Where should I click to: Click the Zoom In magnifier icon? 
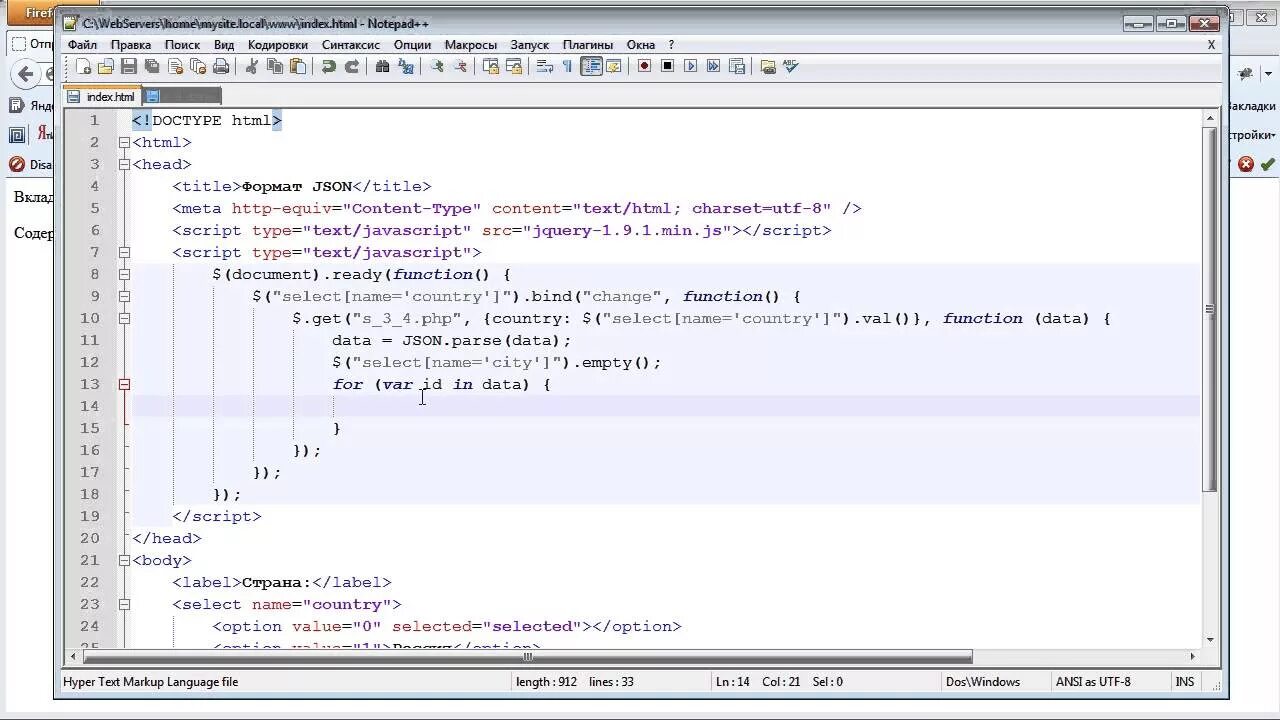click(x=437, y=67)
